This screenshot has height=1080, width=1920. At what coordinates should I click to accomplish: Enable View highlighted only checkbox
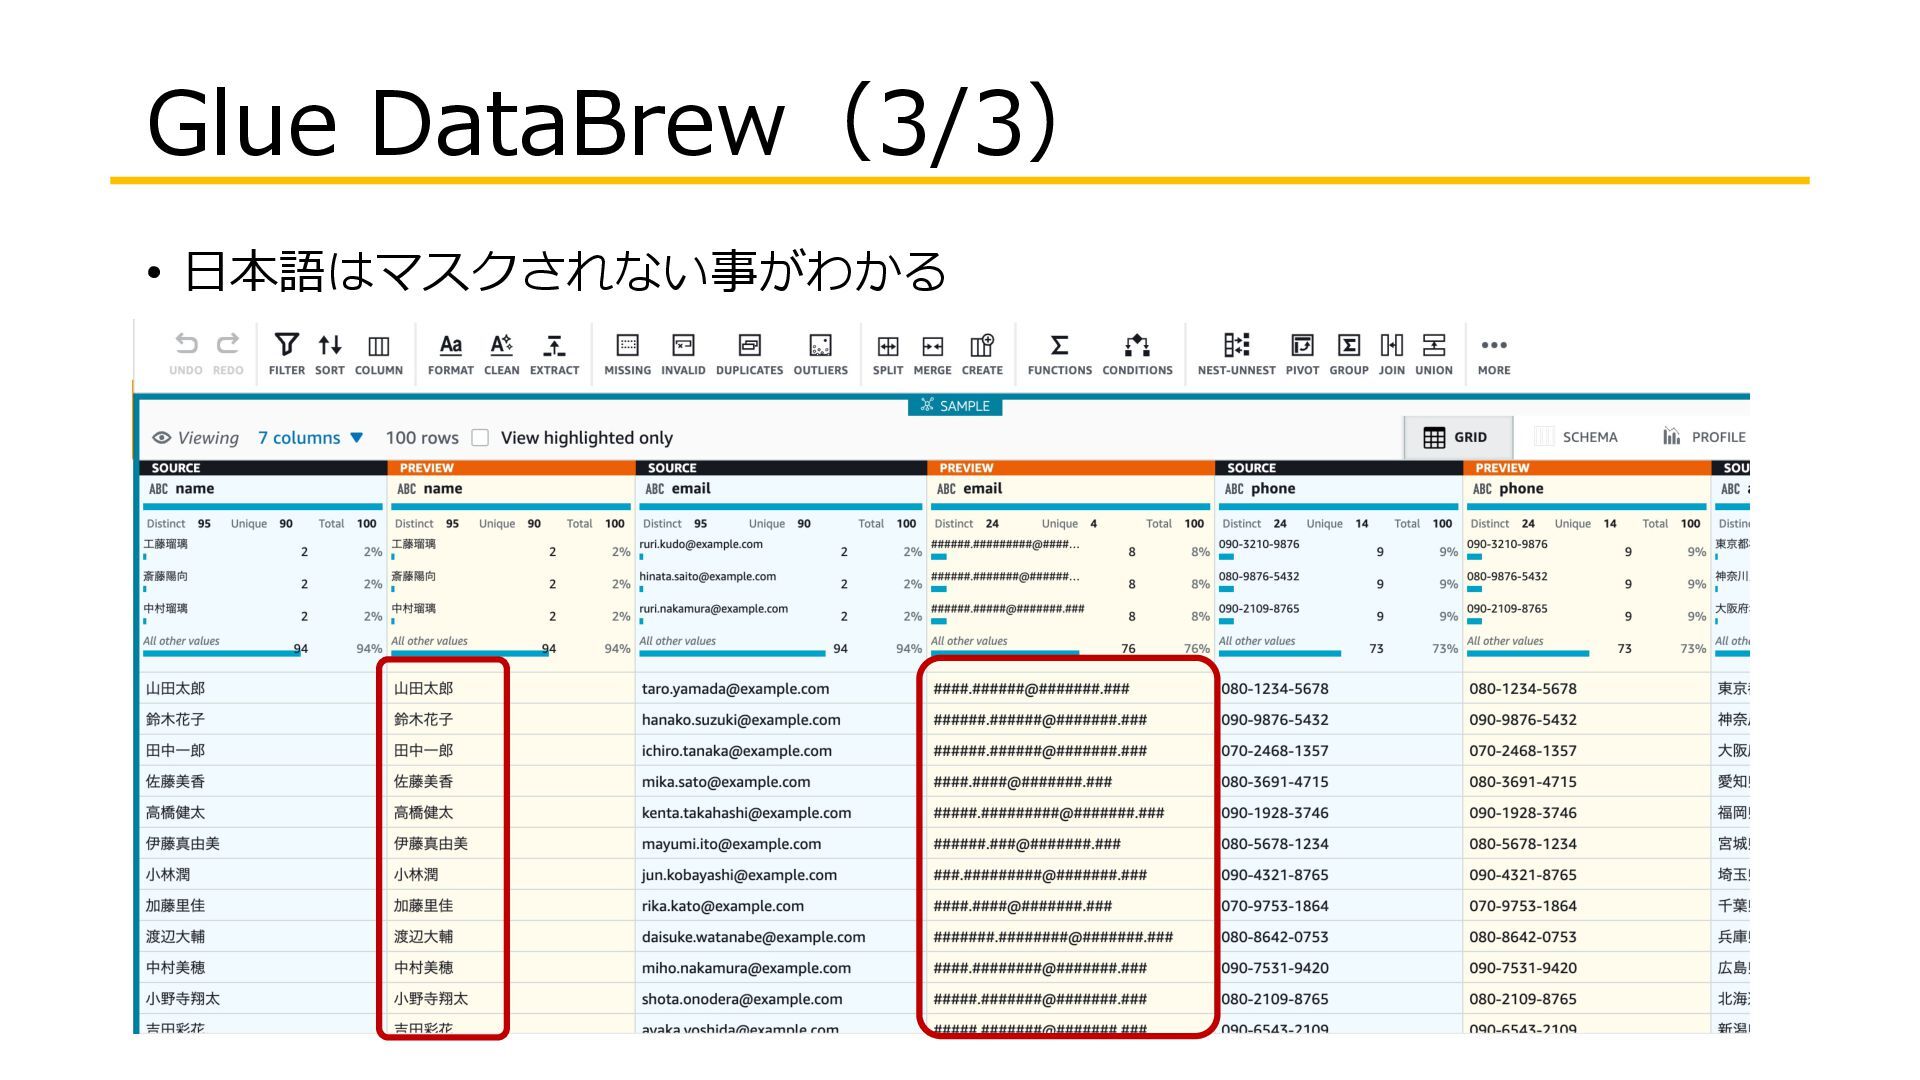(480, 438)
